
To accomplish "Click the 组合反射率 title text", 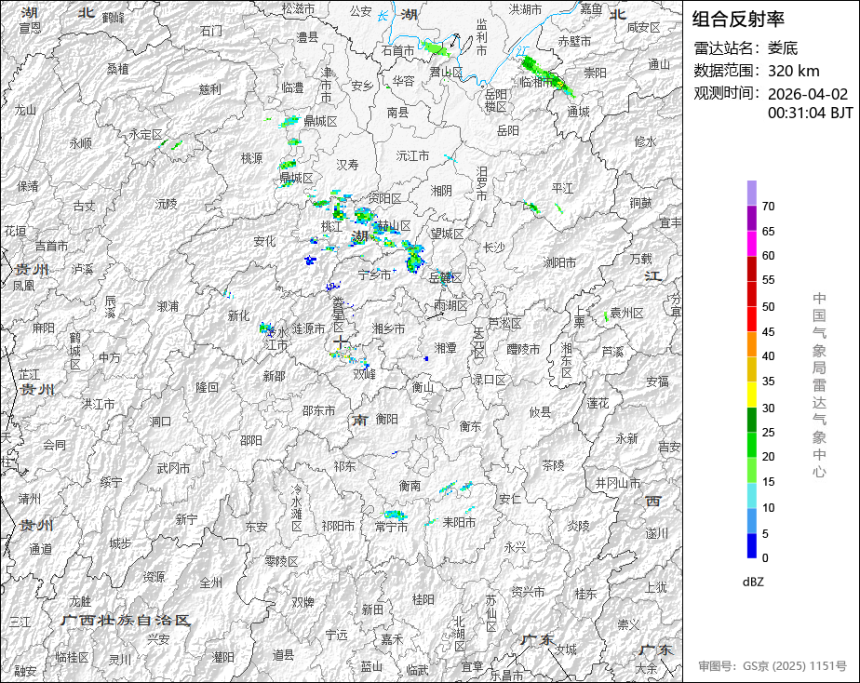I will tap(738, 19).
